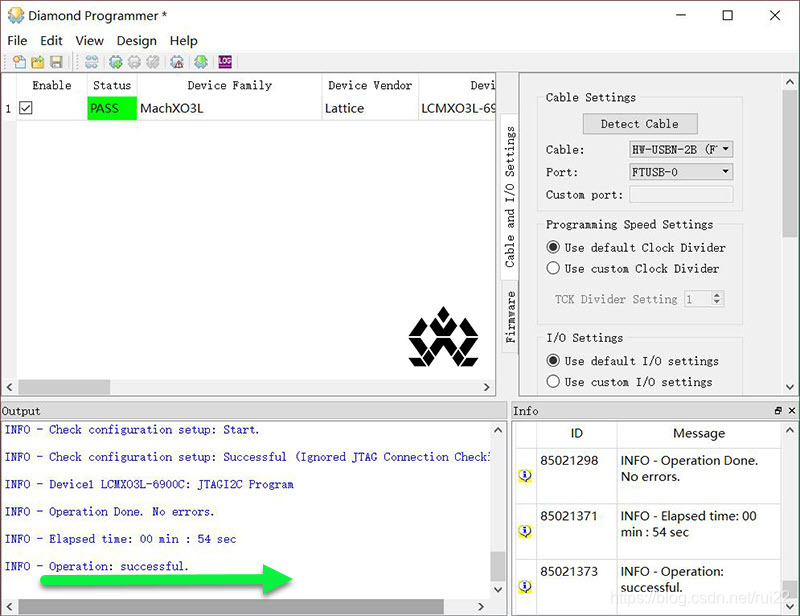
Task: Click the Device Vendor column header
Action: click(370, 85)
